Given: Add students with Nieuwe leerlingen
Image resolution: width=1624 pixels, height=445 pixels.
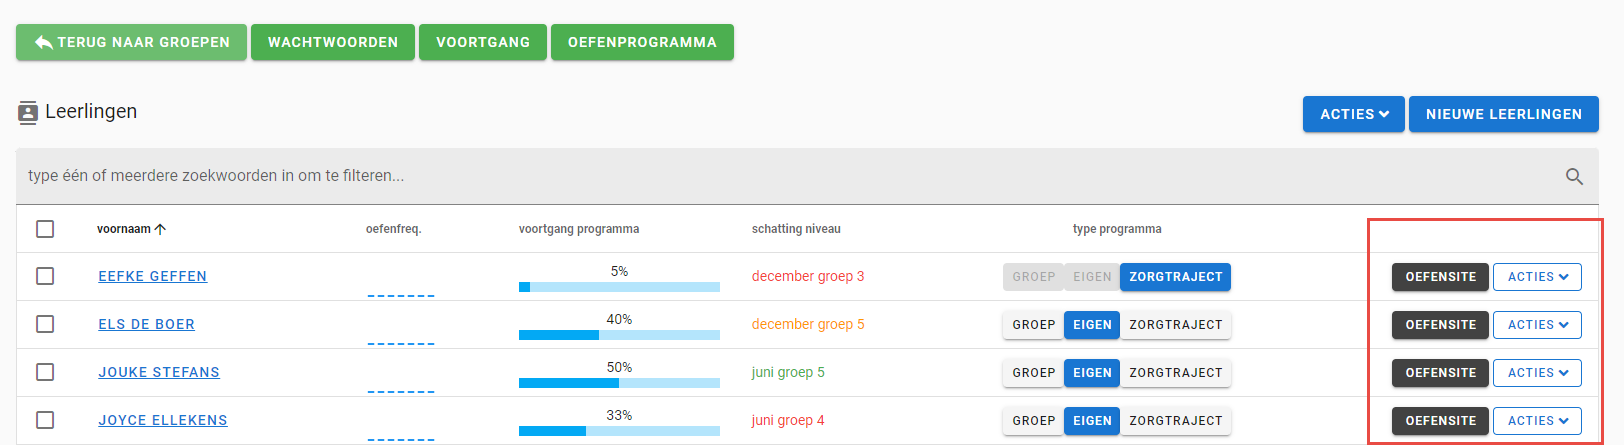Looking at the screenshot, I should coord(1504,114).
